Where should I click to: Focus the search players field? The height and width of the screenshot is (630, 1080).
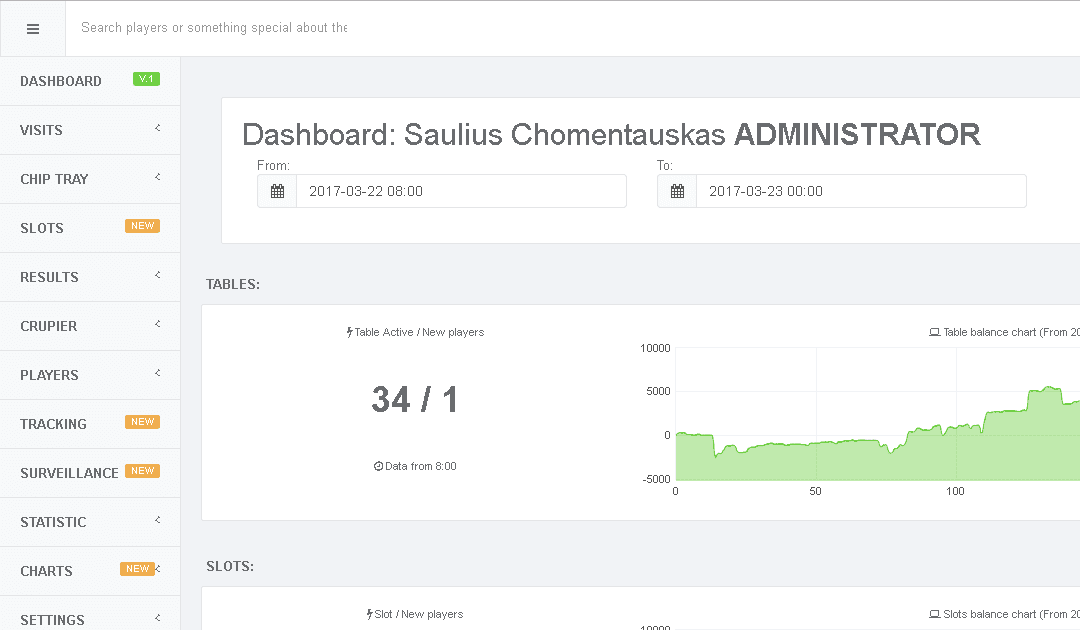point(214,28)
